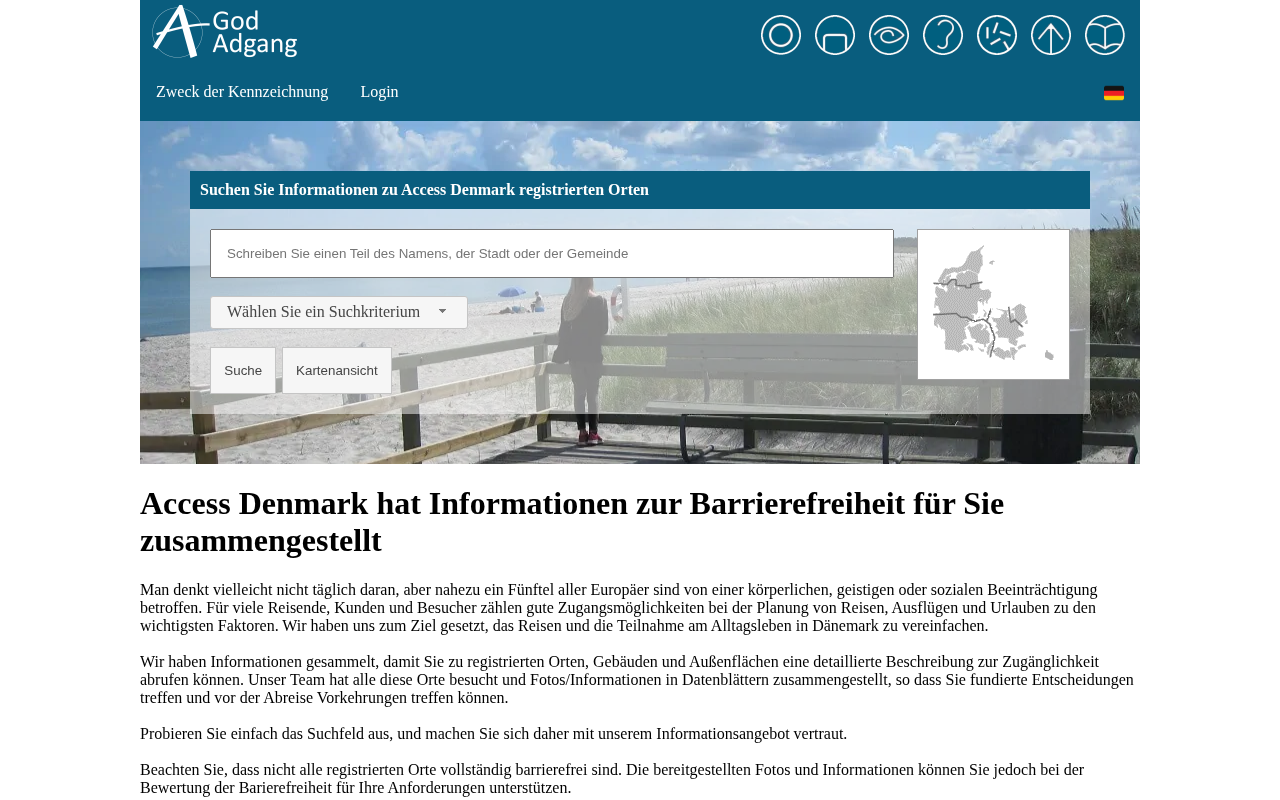Click the paragraph starting 'Man denkt vielleicht nicht täglich'
Image resolution: width=1280 pixels, height=800 pixels.
pos(640,608)
